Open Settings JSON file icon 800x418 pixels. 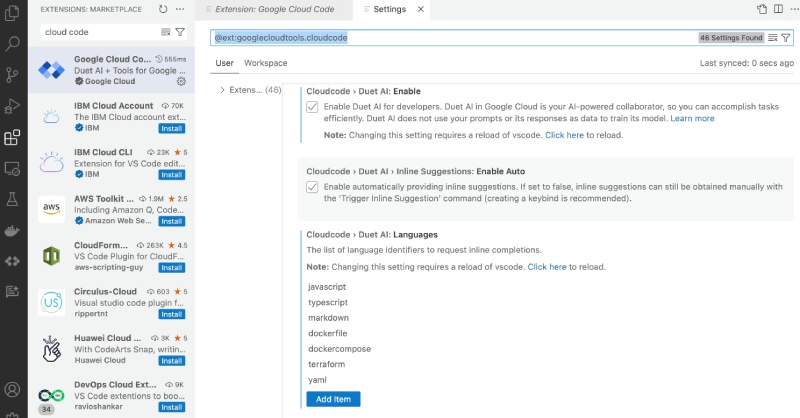click(x=762, y=9)
